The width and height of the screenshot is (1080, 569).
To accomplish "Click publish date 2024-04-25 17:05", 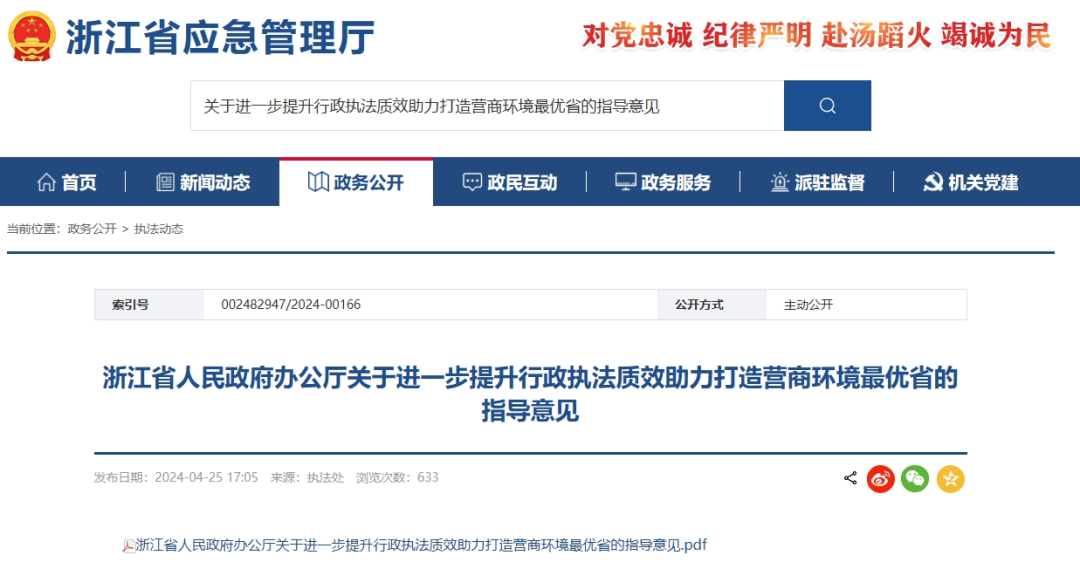I will [x=206, y=477].
